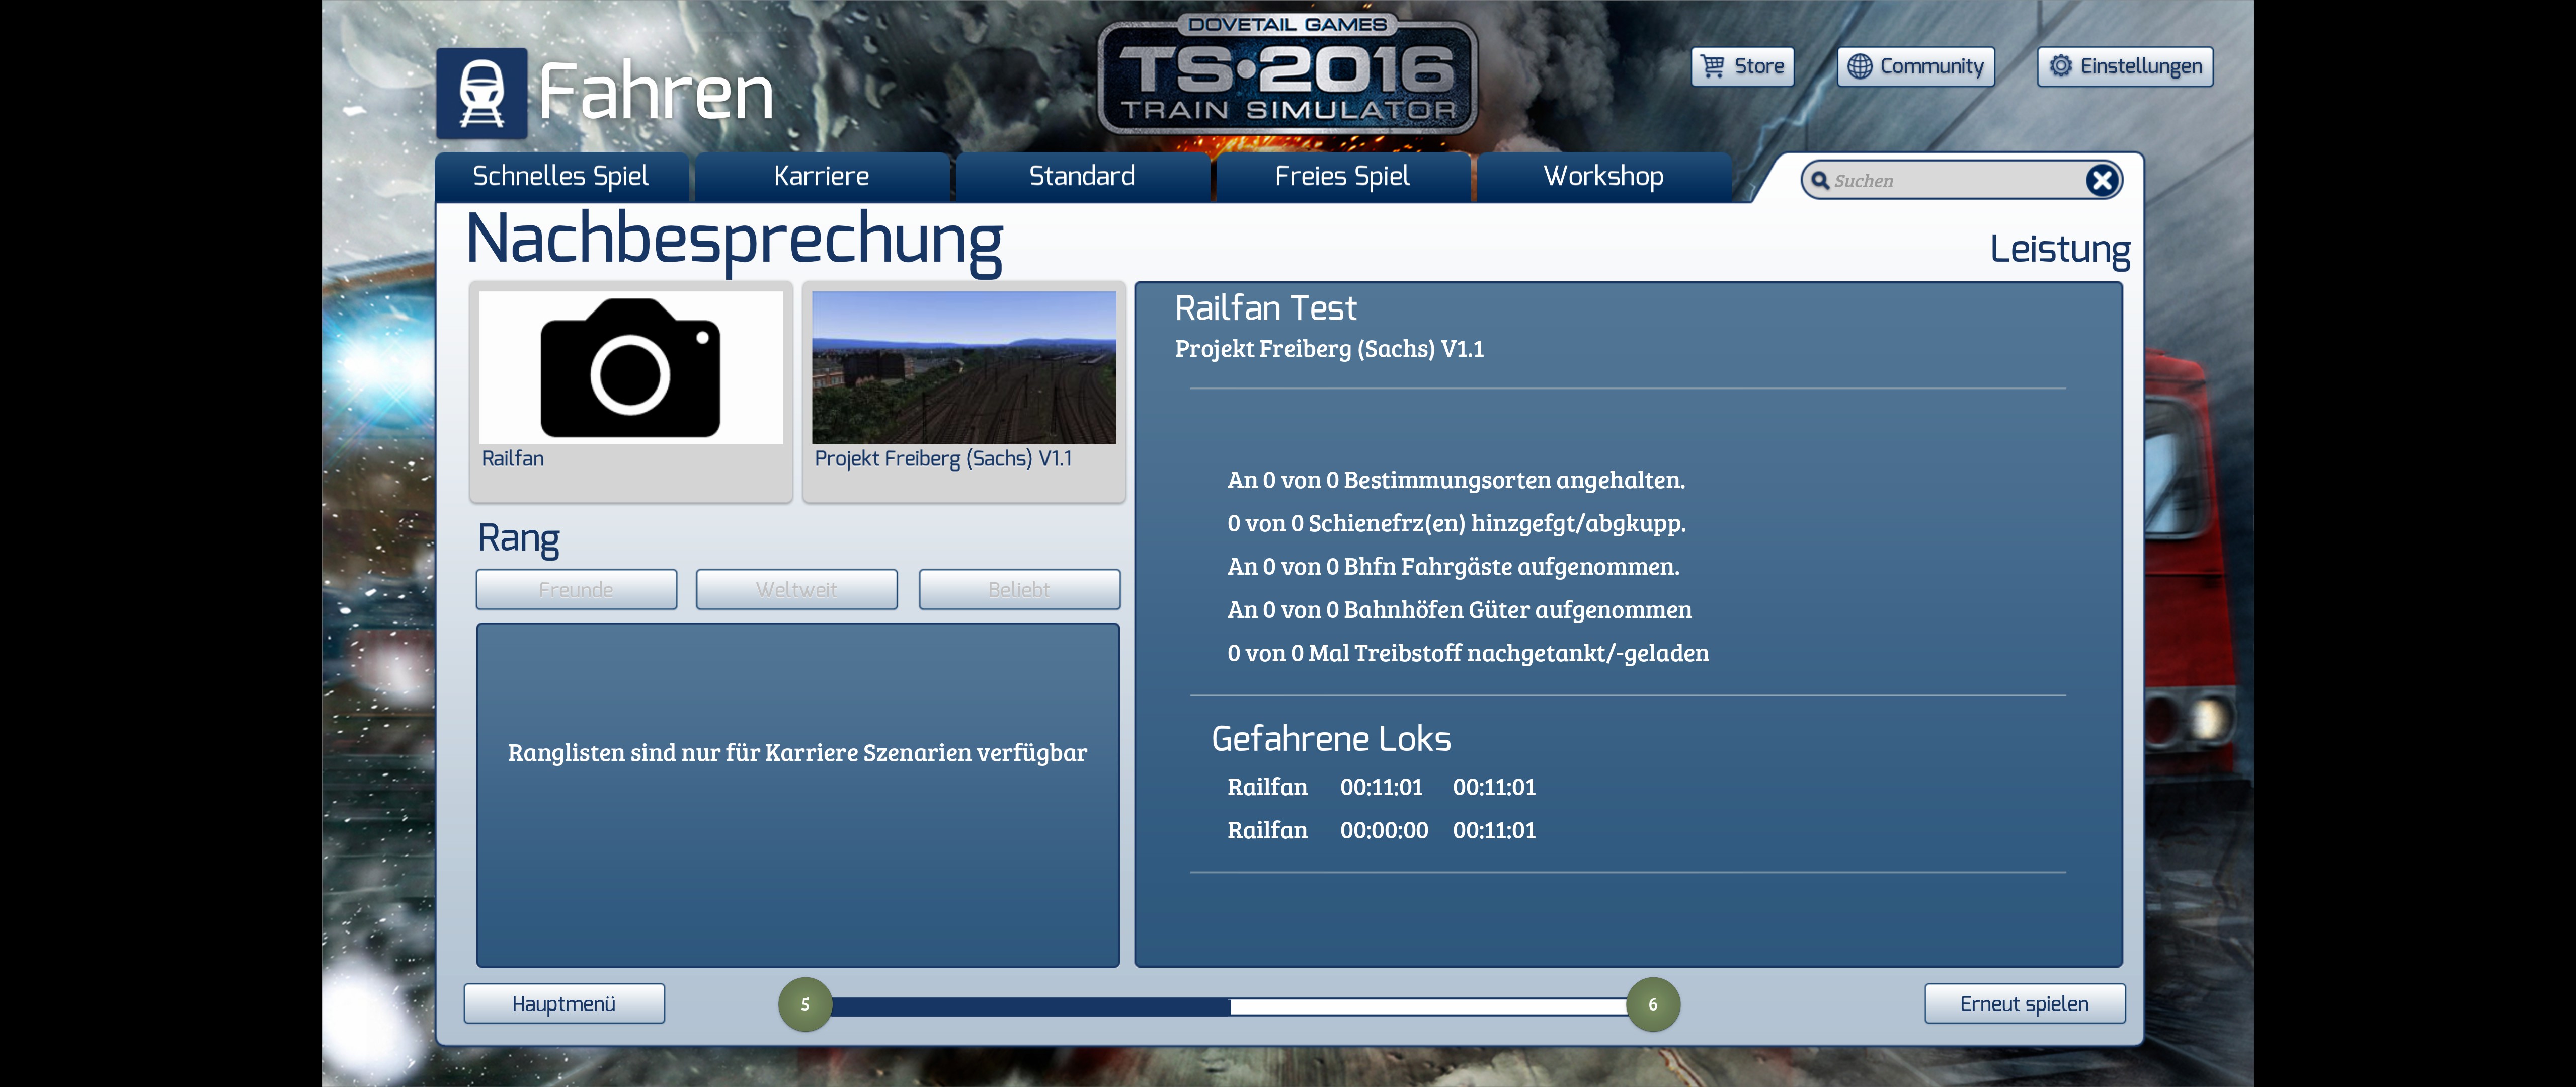2576x1087 pixels.
Task: Clear search with the X icon
Action: pyautogui.click(x=2101, y=180)
